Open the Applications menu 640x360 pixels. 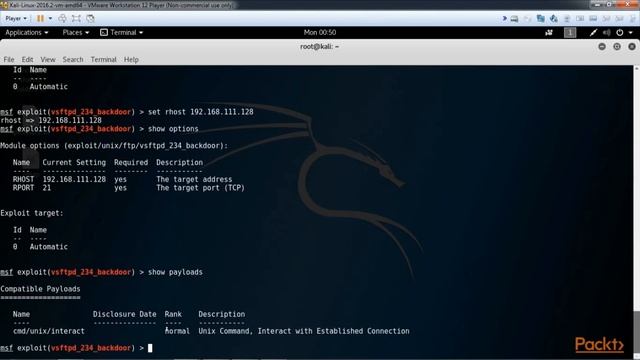click(27, 32)
